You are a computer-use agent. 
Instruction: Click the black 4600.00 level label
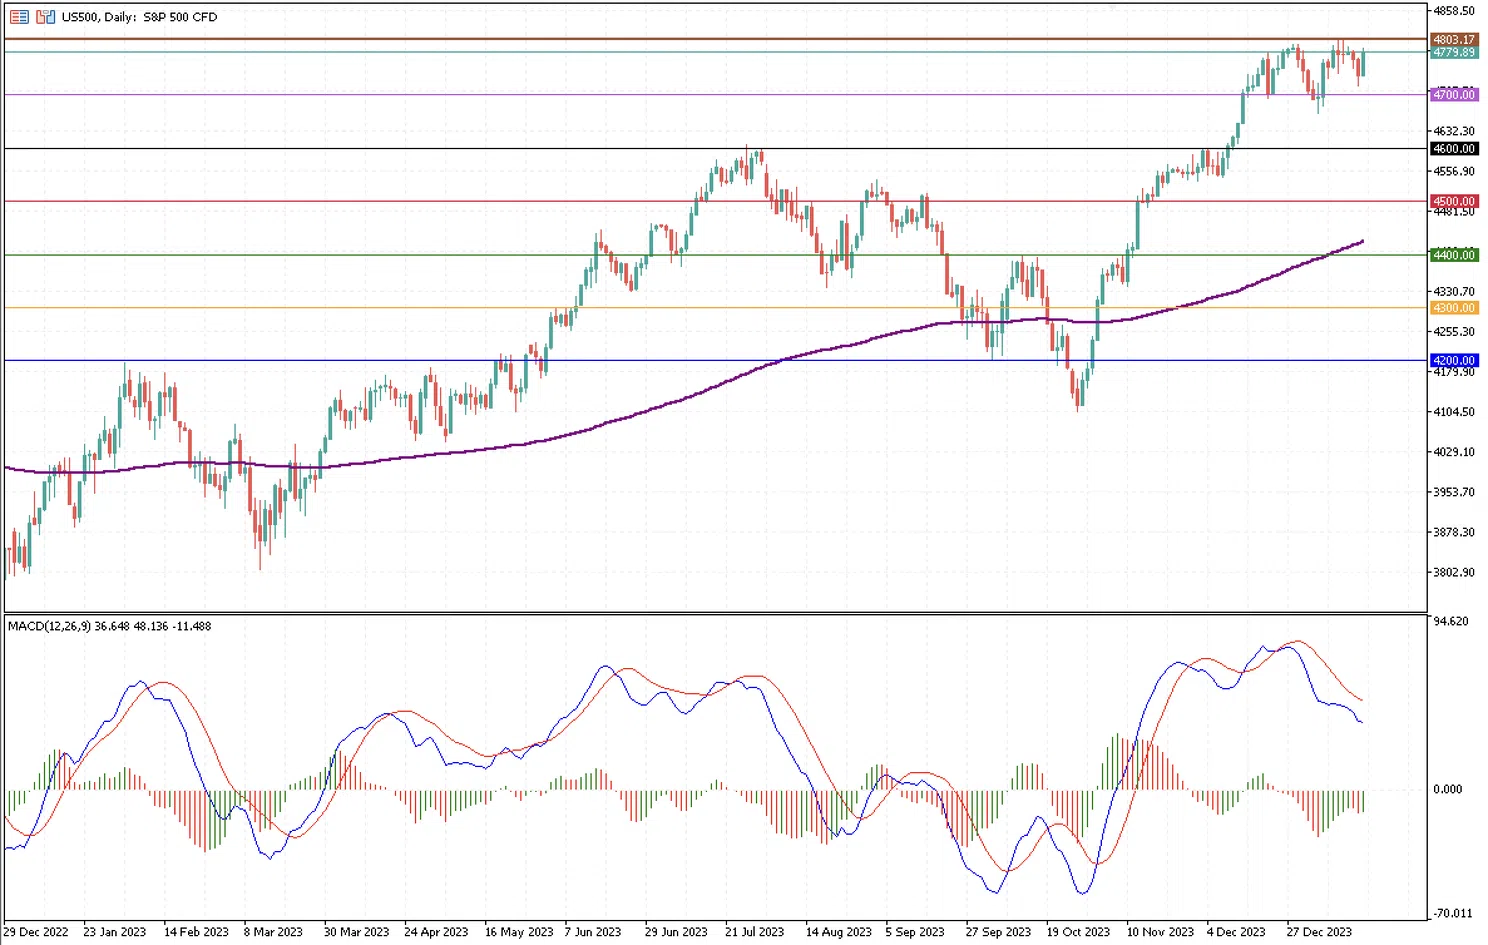1453,149
